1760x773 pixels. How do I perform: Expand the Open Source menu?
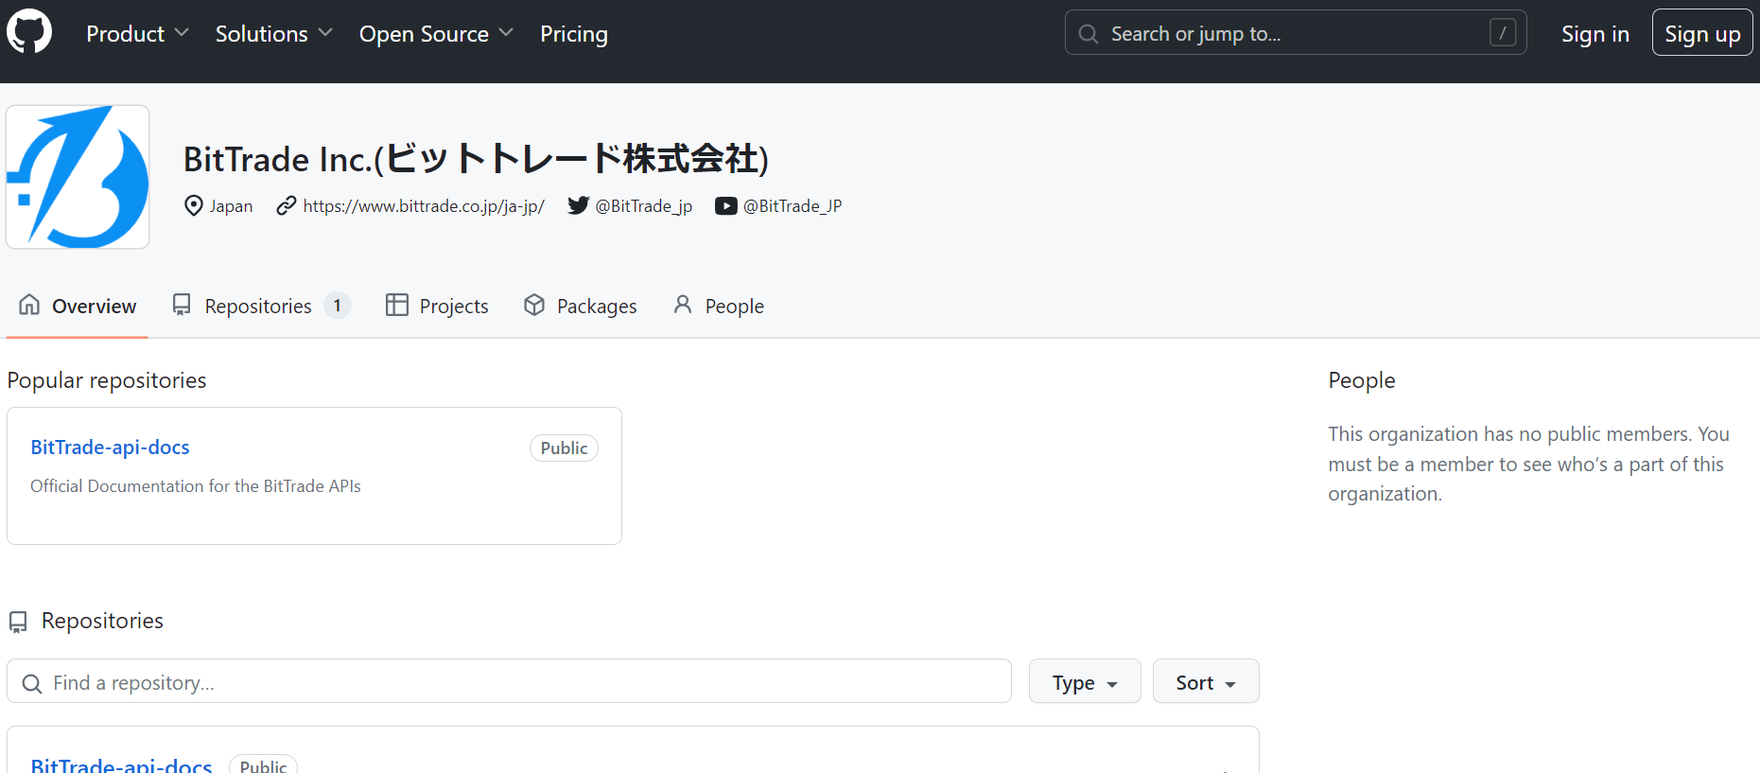tap(435, 34)
